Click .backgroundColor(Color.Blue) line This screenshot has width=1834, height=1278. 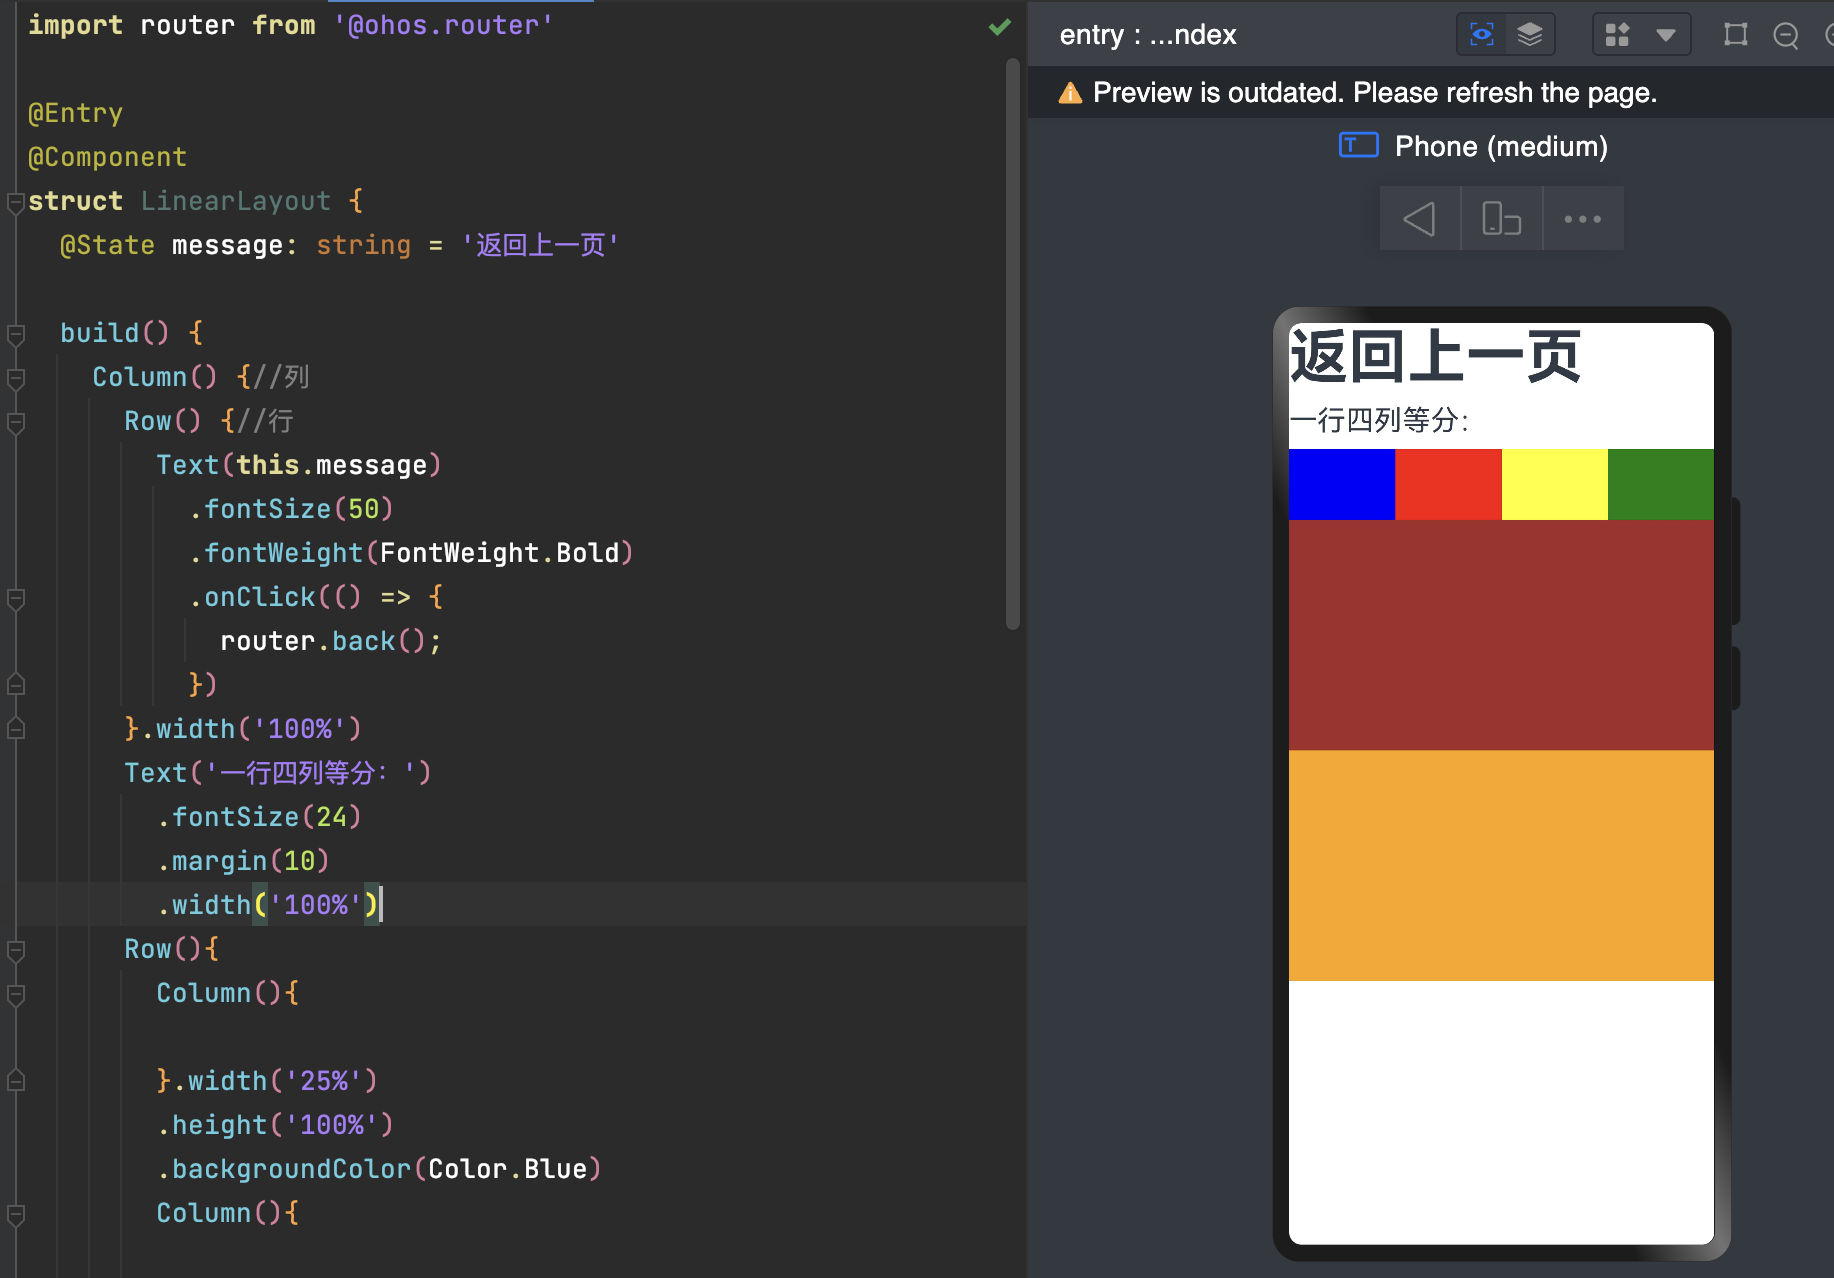click(x=379, y=1169)
